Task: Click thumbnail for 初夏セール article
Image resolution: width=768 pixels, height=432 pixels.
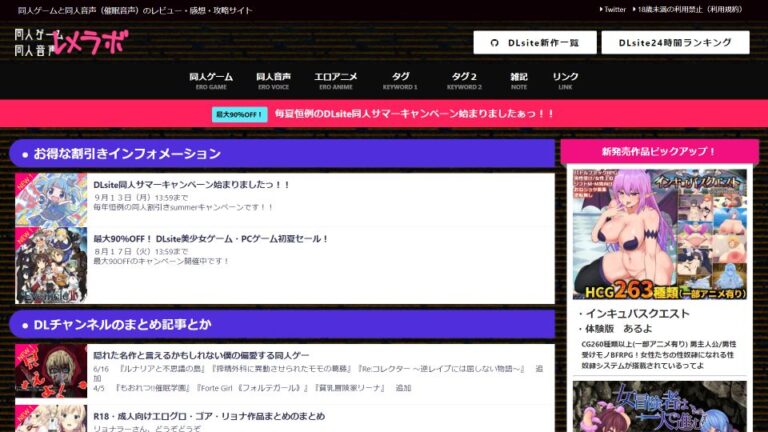Action: [x=51, y=265]
